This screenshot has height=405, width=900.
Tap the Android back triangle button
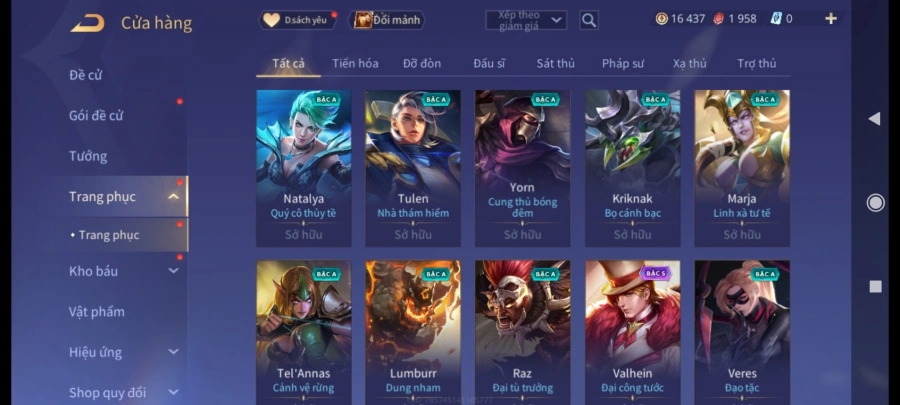point(874,119)
